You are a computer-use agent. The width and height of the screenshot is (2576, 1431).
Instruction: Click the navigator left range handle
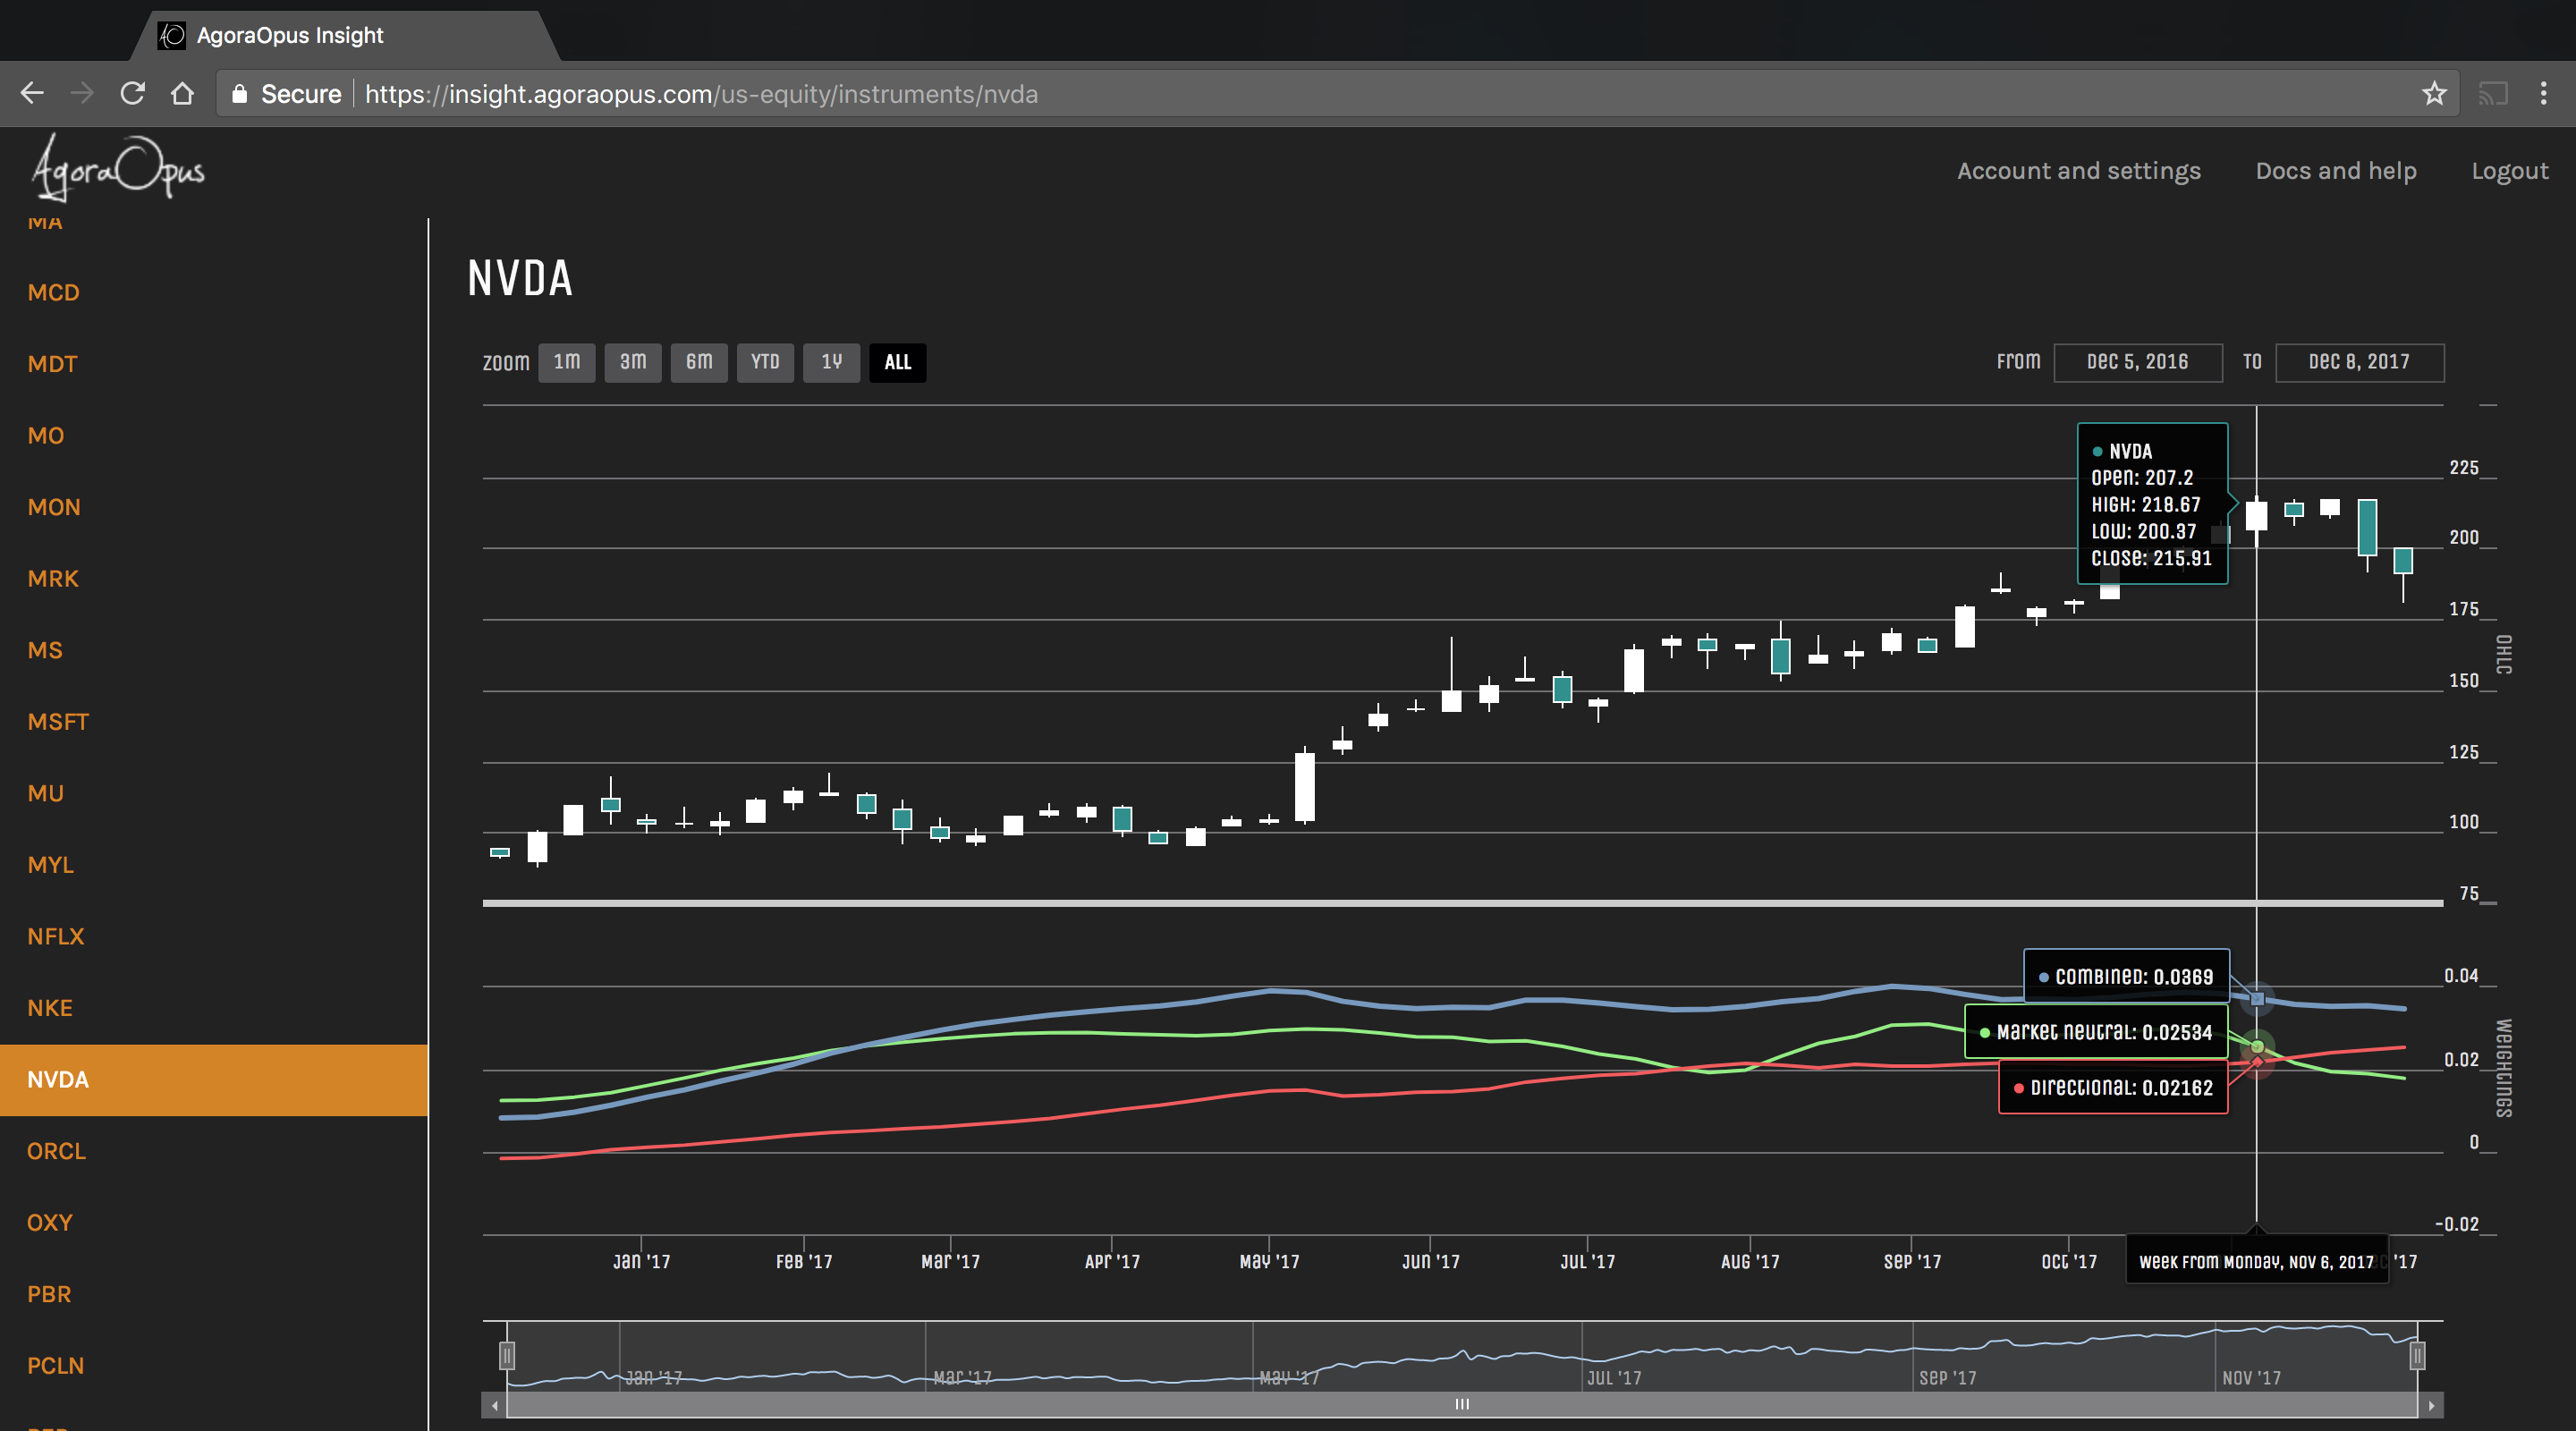(x=507, y=1356)
